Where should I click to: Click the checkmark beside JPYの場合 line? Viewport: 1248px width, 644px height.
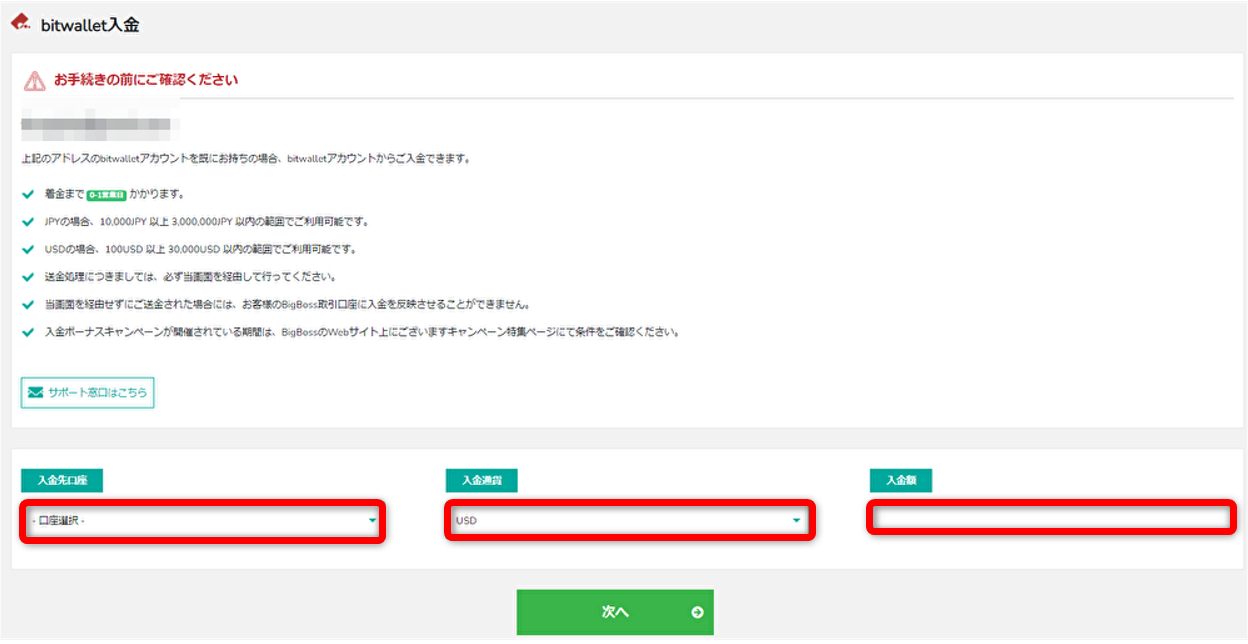(x=28, y=222)
